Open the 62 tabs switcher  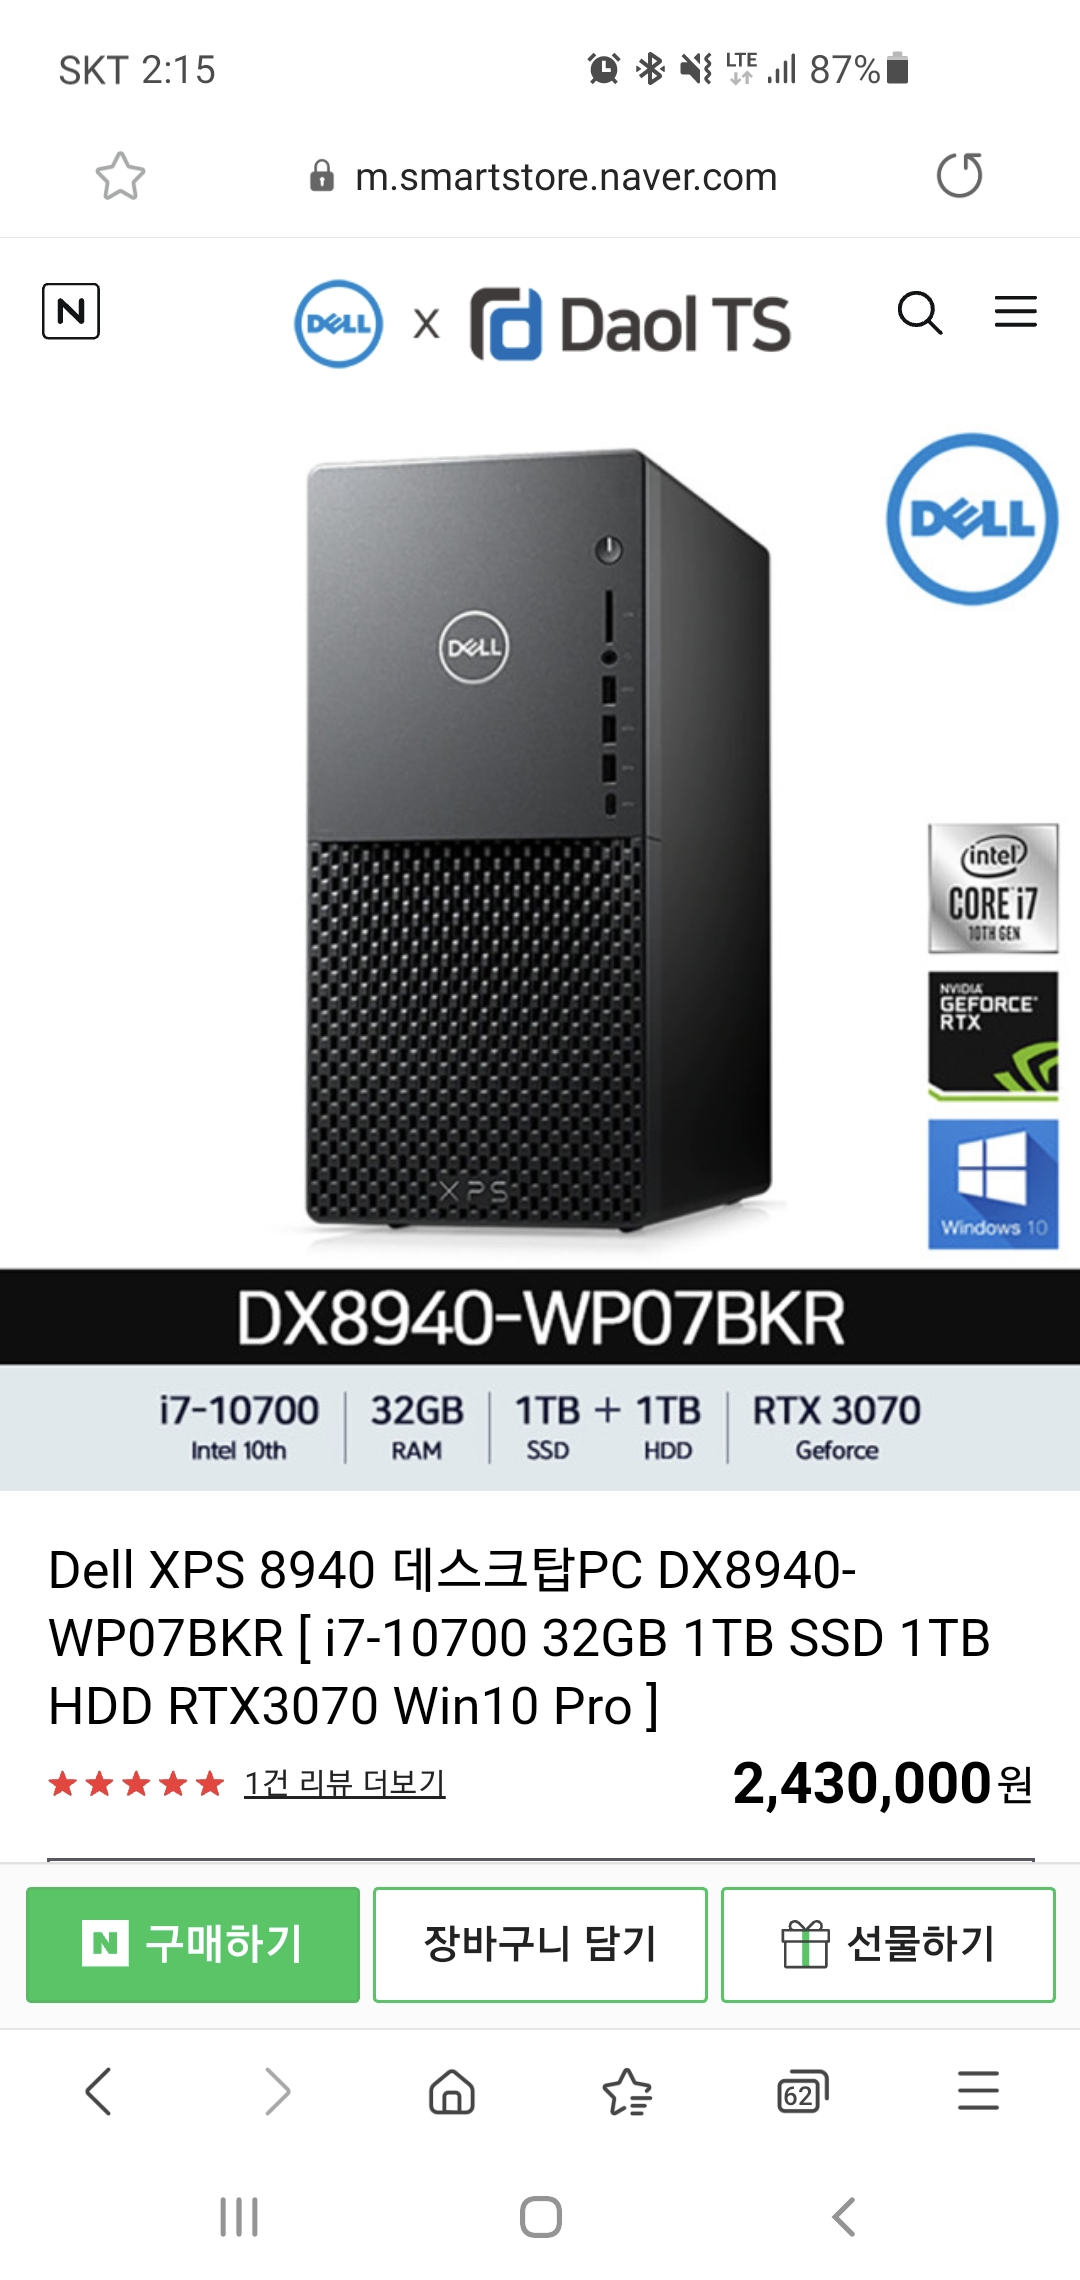803,2091
